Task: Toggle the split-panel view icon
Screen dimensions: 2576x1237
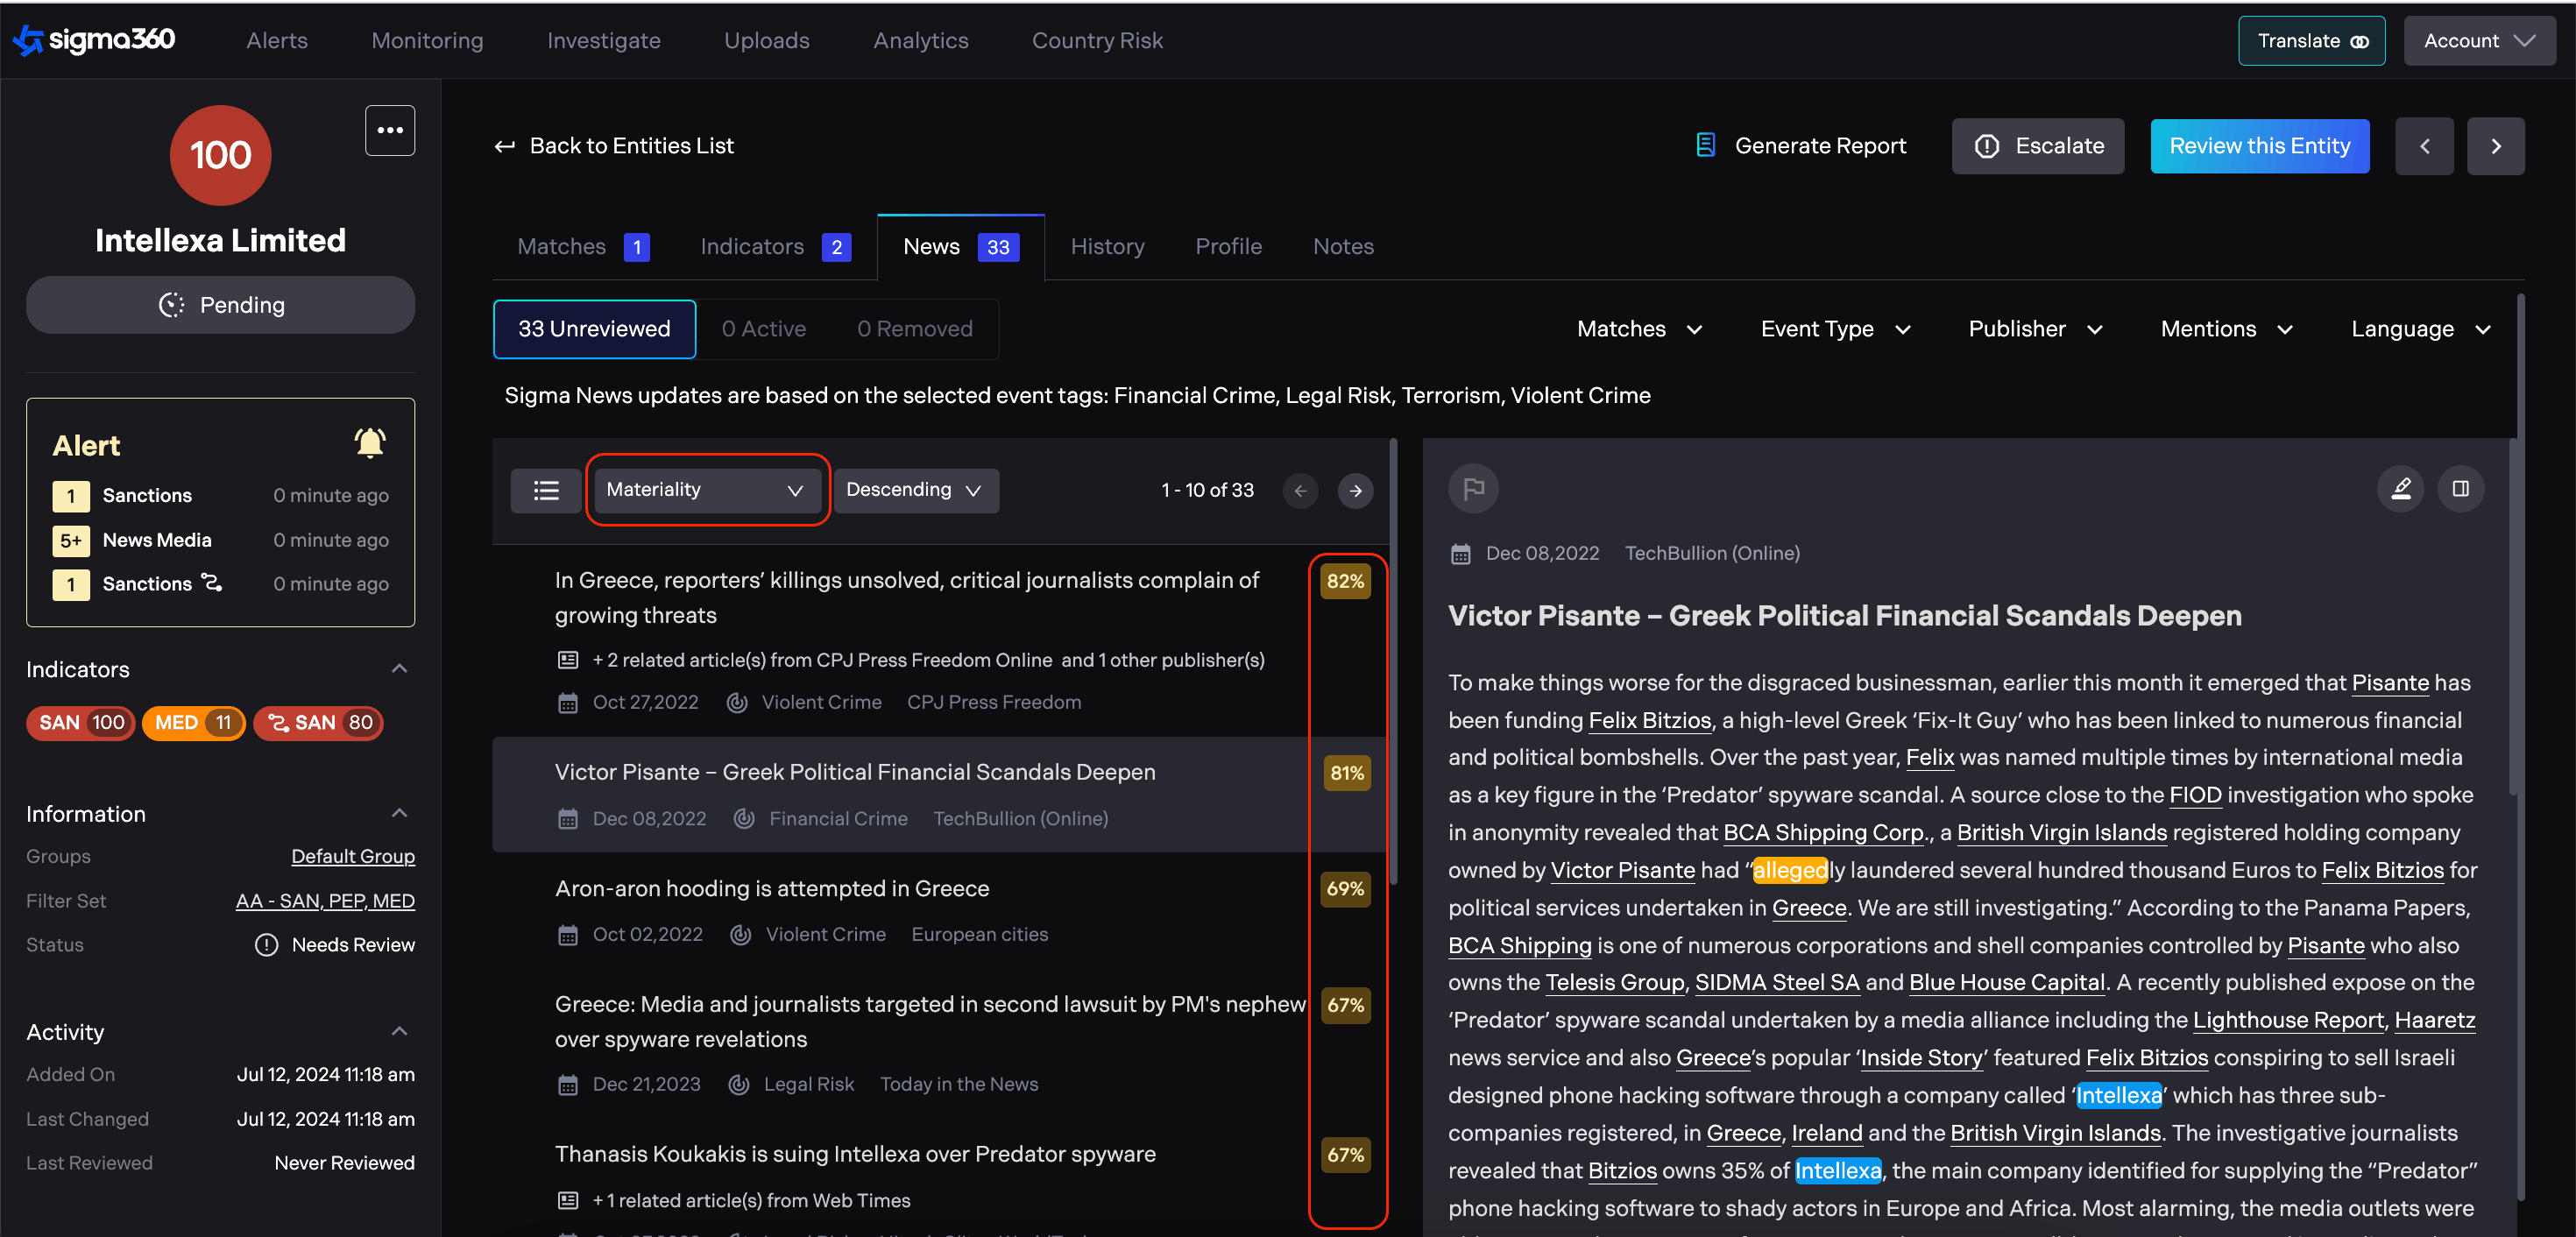Action: pyautogui.click(x=2460, y=489)
